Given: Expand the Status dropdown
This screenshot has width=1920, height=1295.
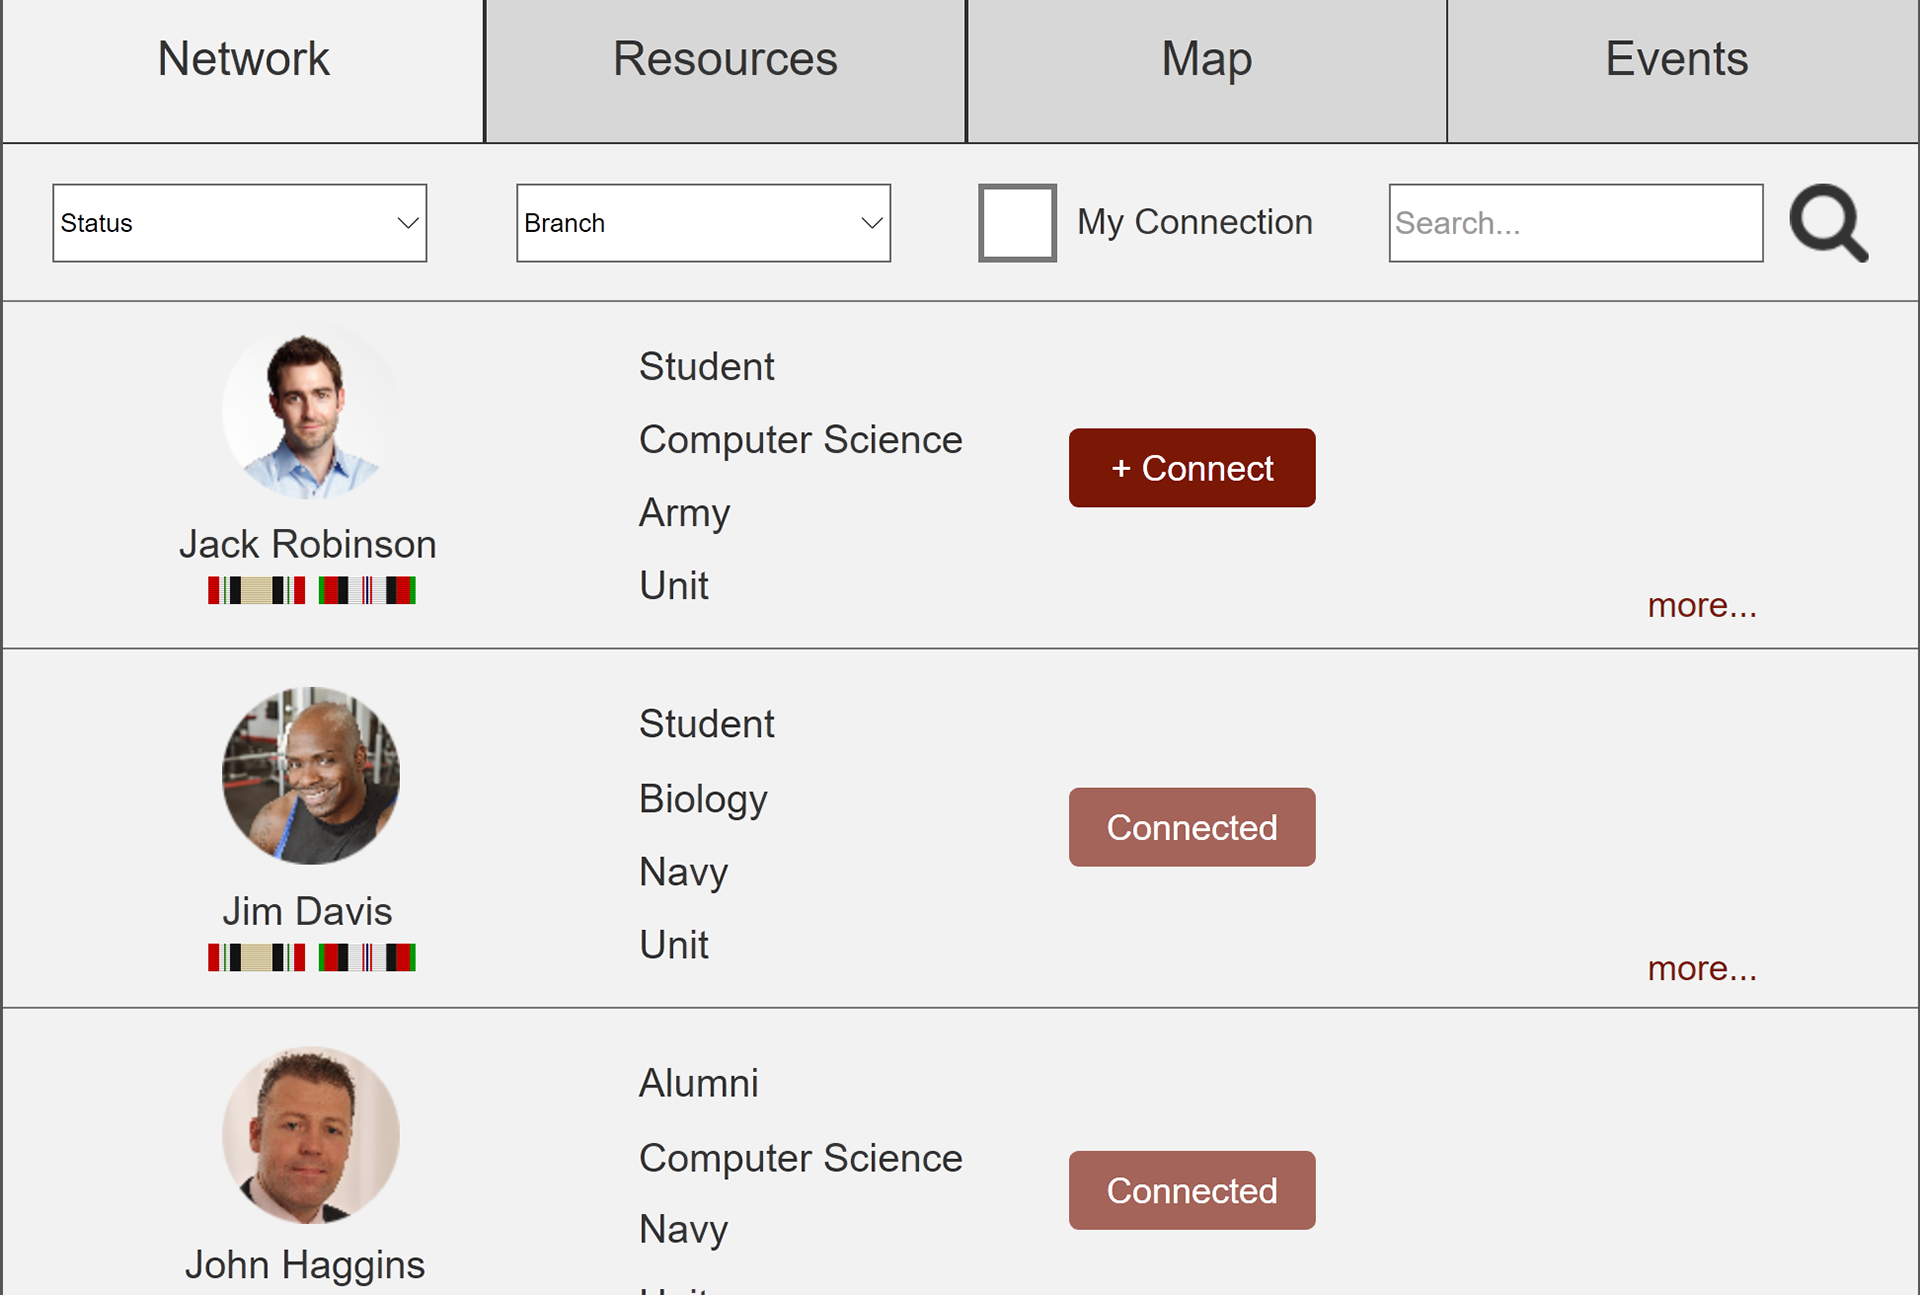Looking at the screenshot, I should coord(240,223).
